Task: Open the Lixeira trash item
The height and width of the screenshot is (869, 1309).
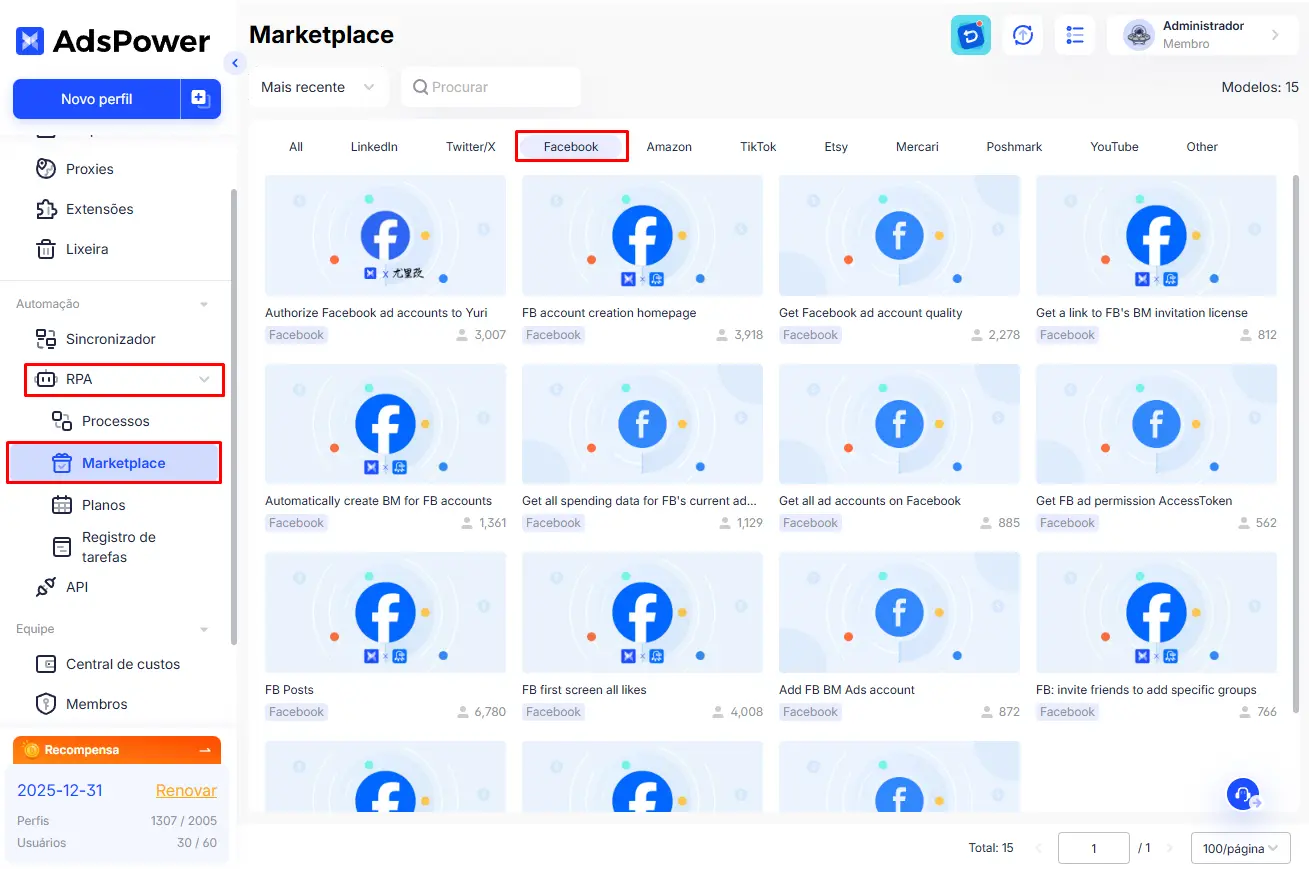Action: [x=86, y=249]
